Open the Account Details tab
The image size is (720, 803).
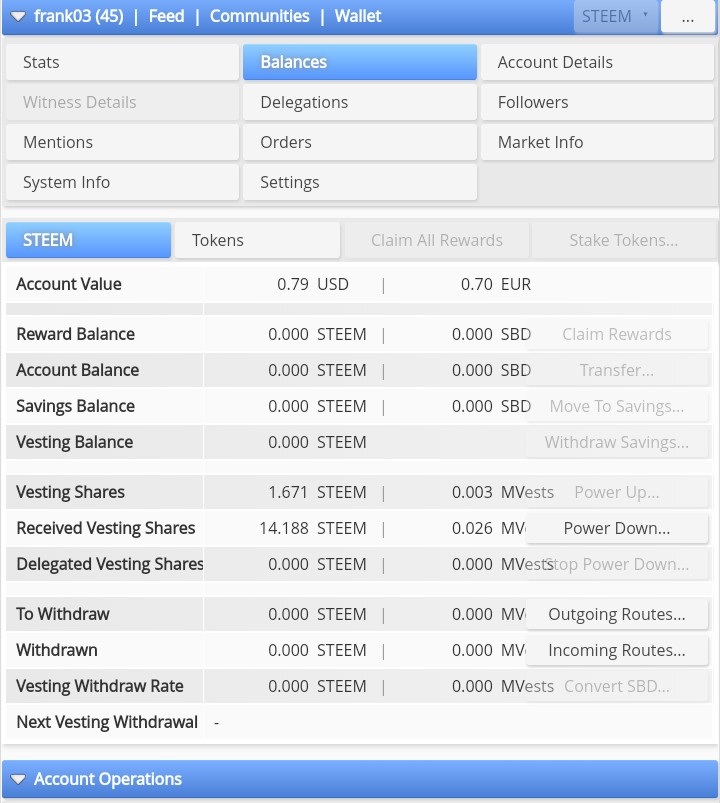(597, 62)
